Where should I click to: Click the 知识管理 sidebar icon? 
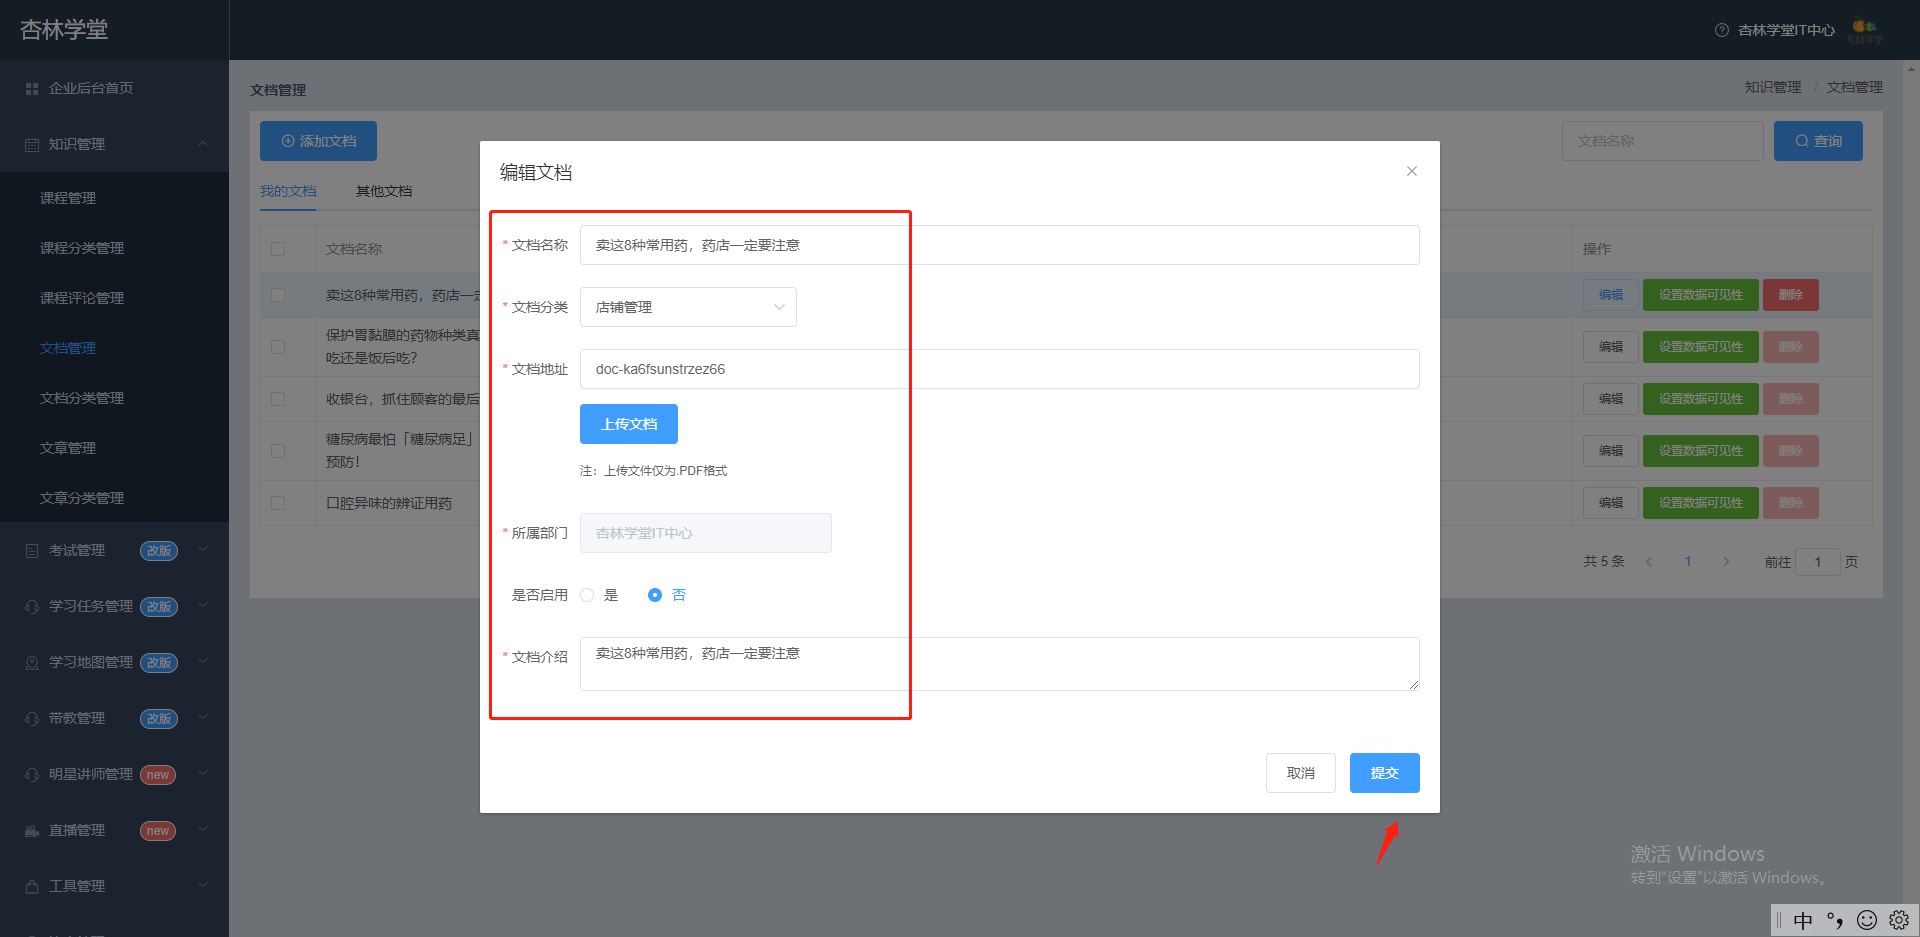tap(32, 145)
